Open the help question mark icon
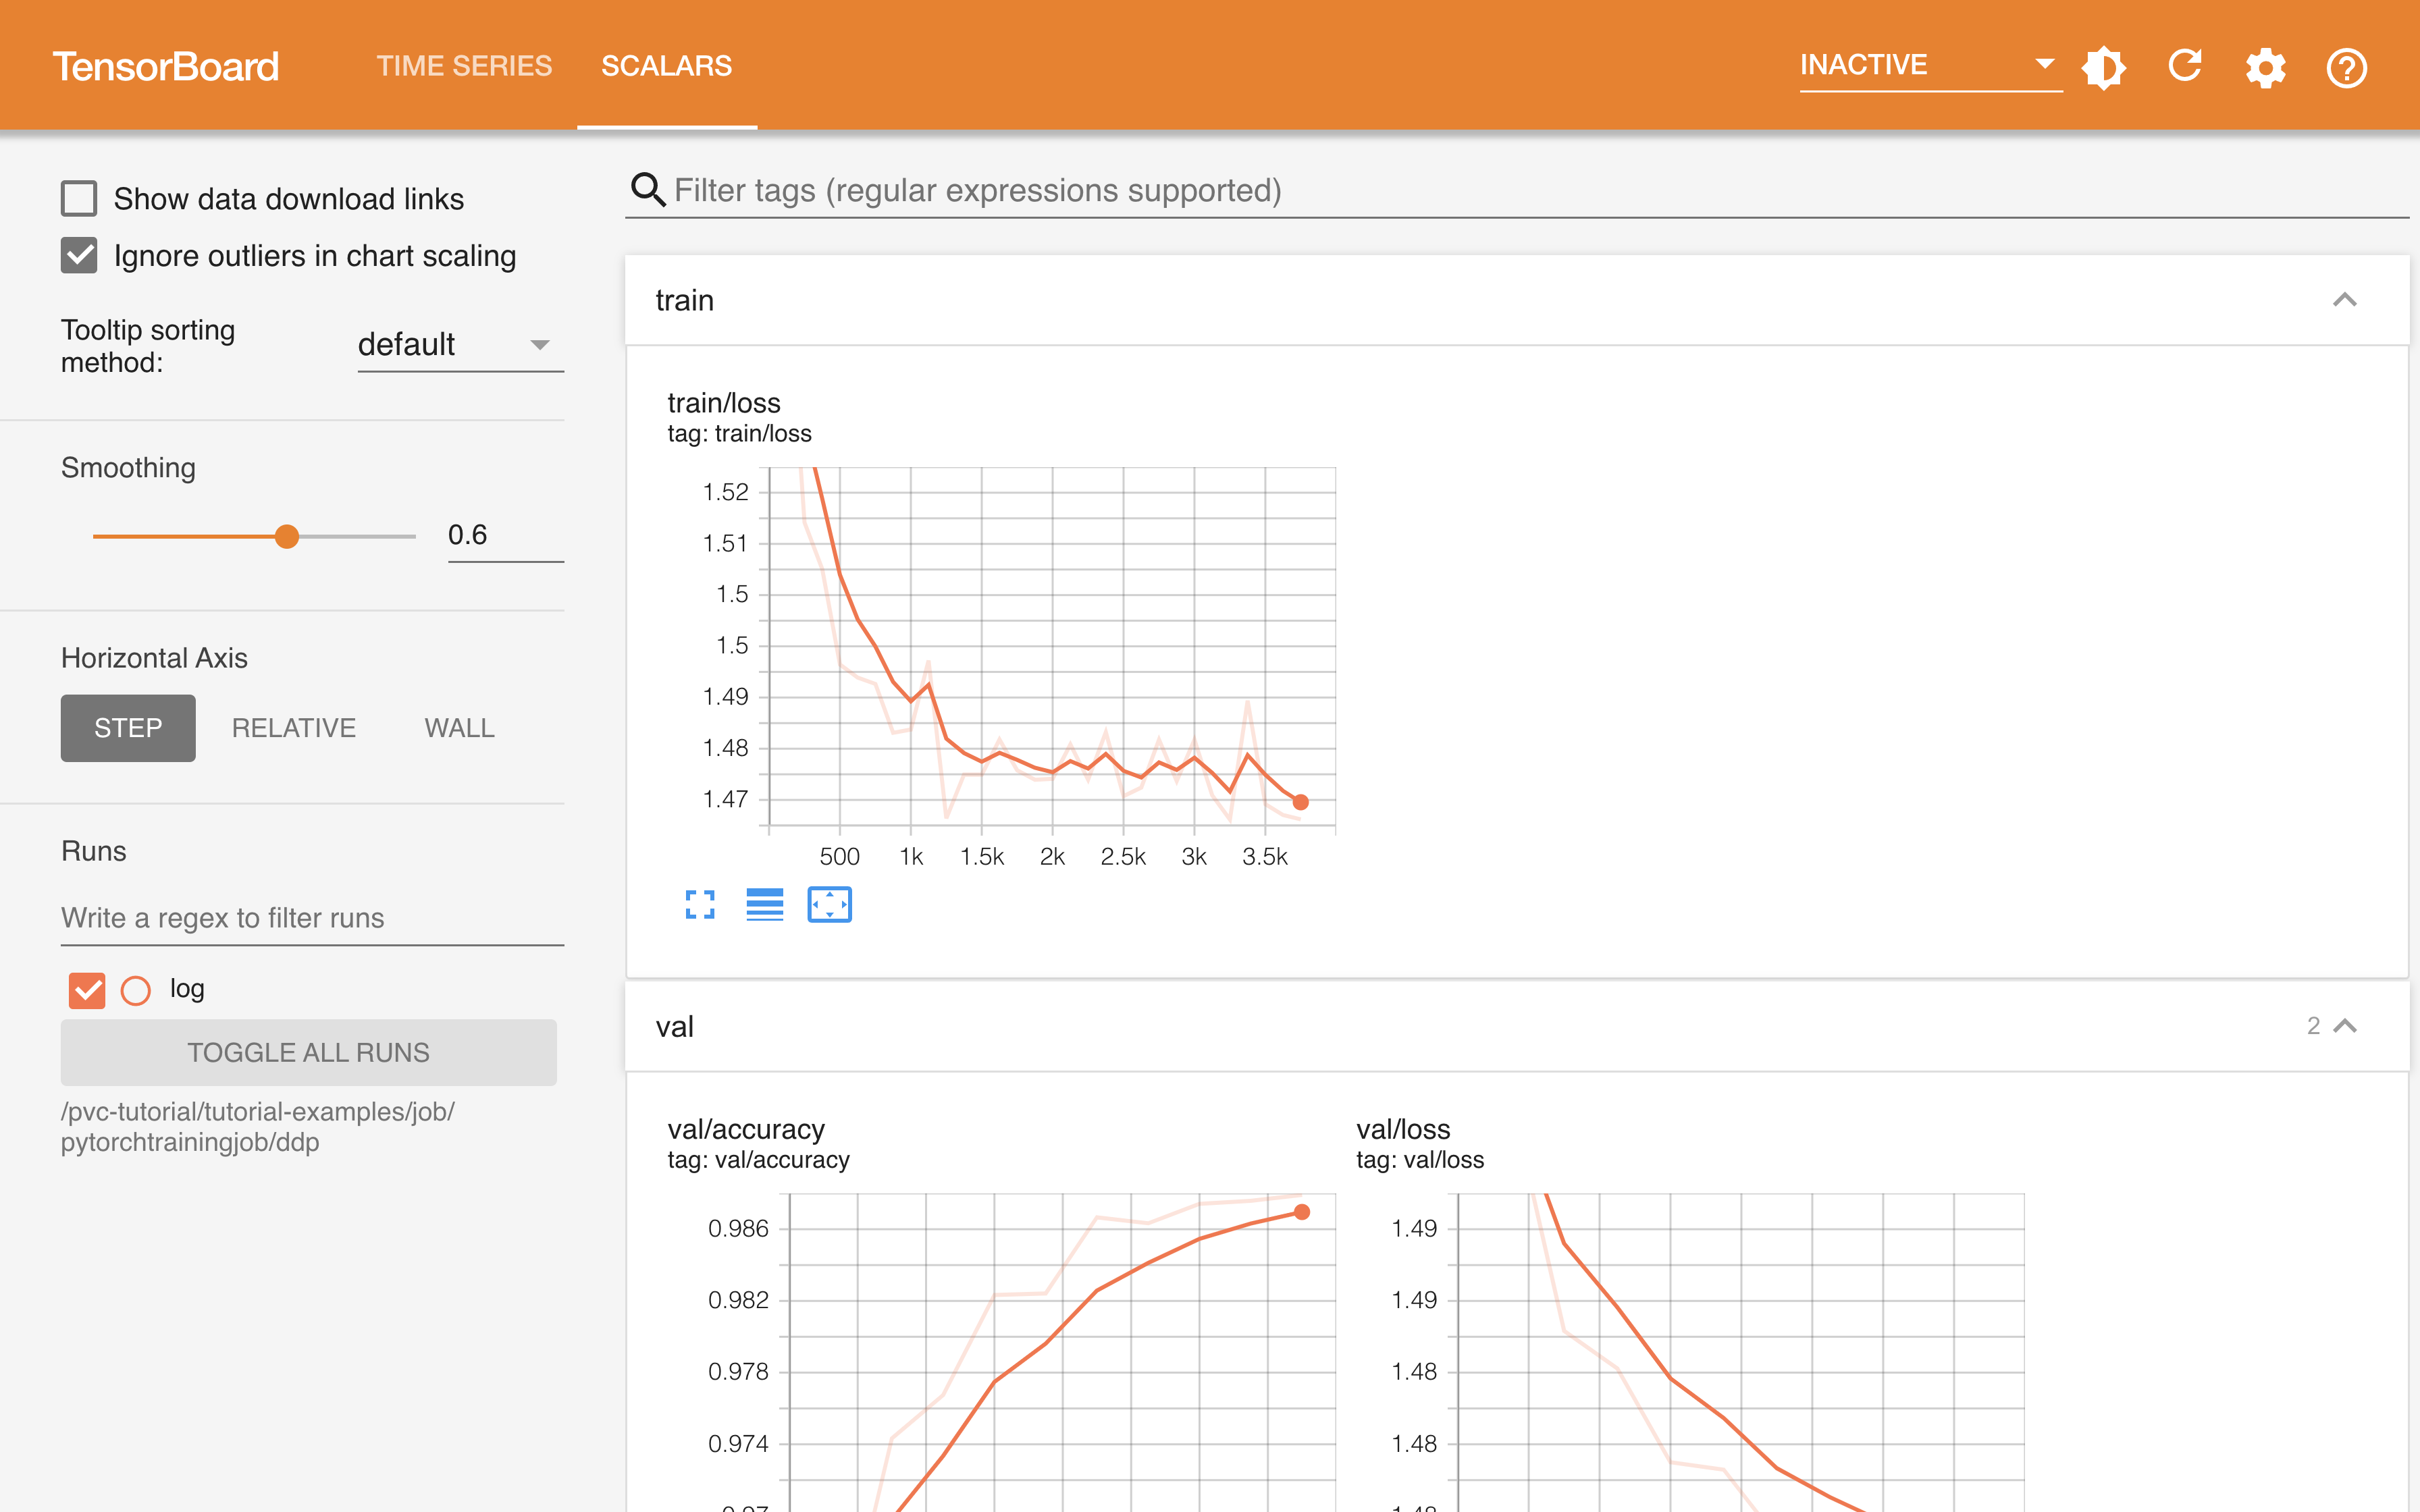This screenshot has width=2420, height=1512. (x=2346, y=68)
